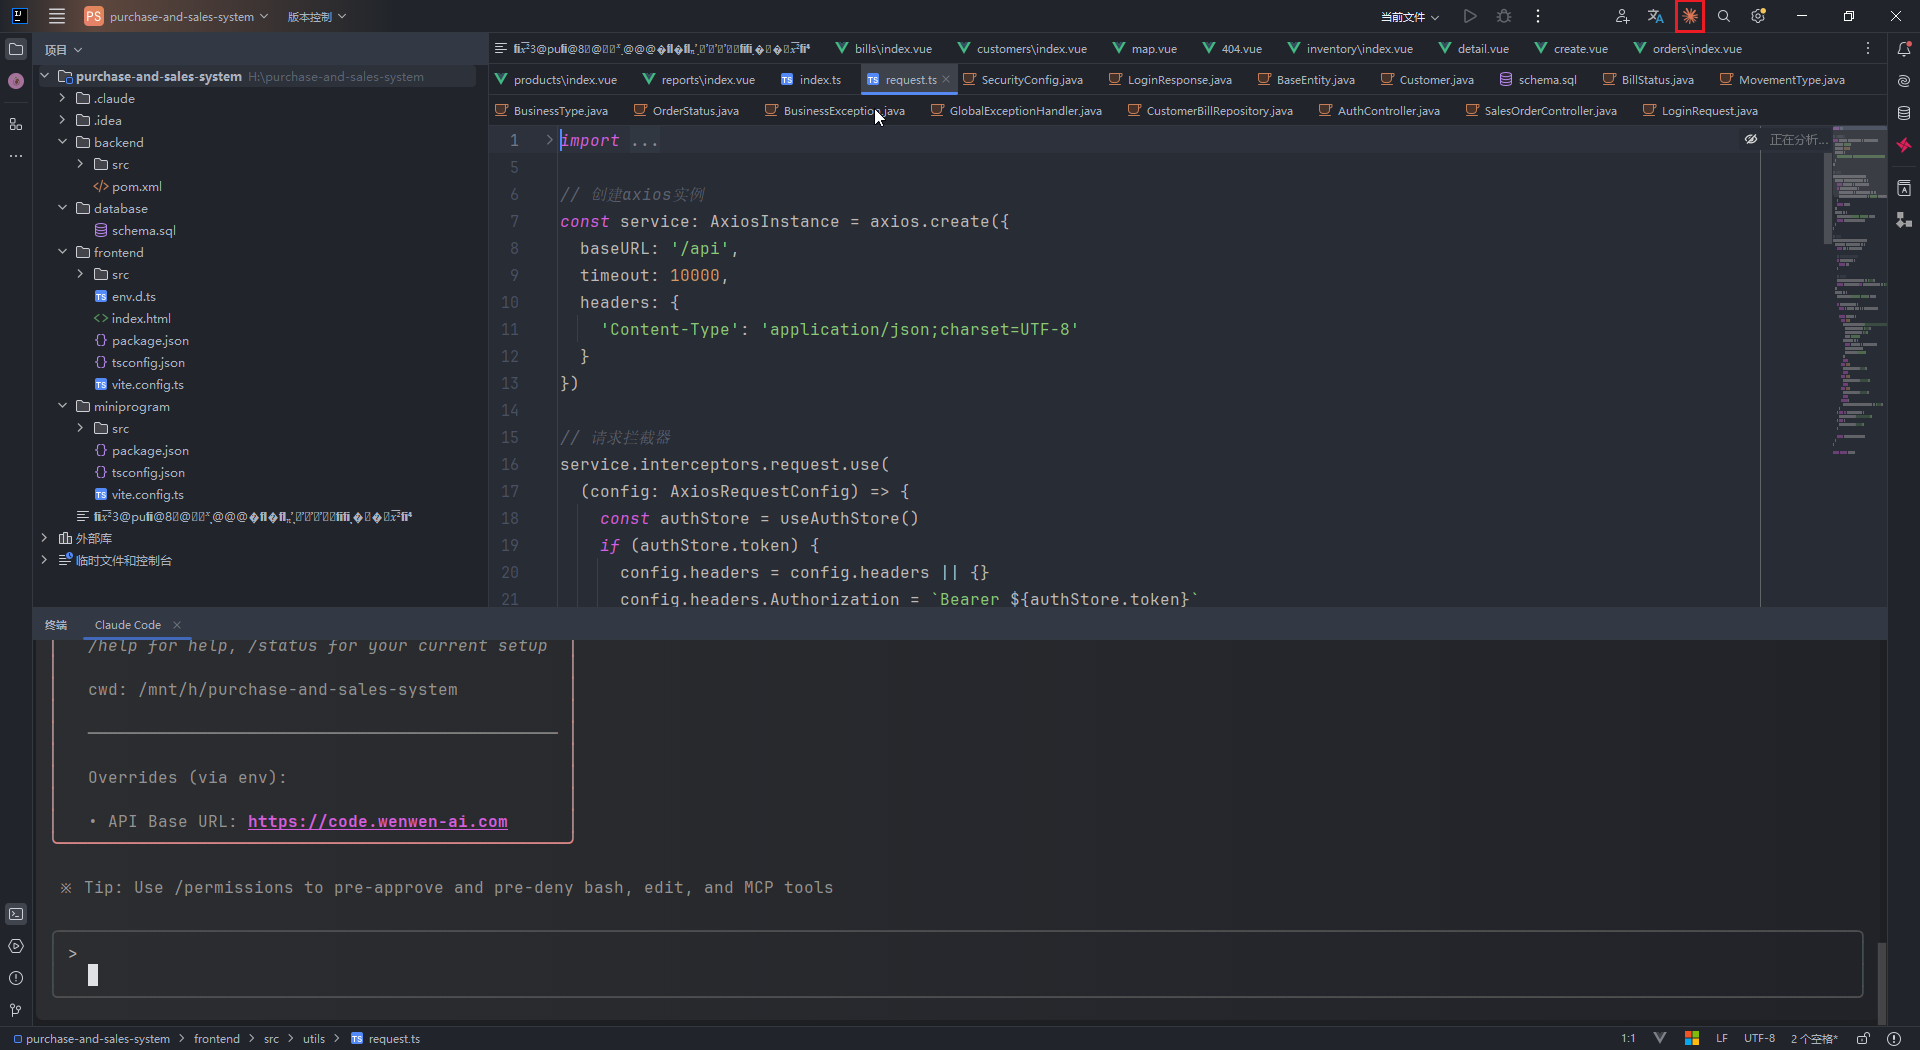Open the main hamburger menu
This screenshot has width=1920, height=1050.
57,16
